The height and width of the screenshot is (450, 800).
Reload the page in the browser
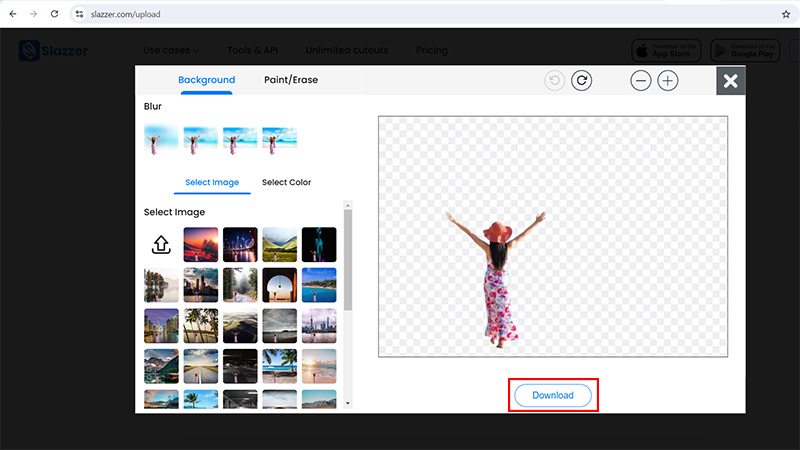tap(54, 14)
